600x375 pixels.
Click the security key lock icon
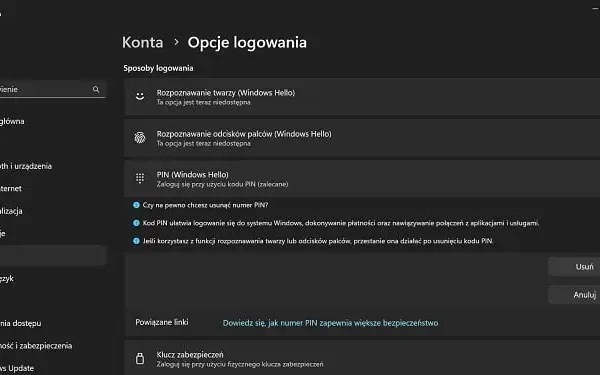click(x=140, y=359)
